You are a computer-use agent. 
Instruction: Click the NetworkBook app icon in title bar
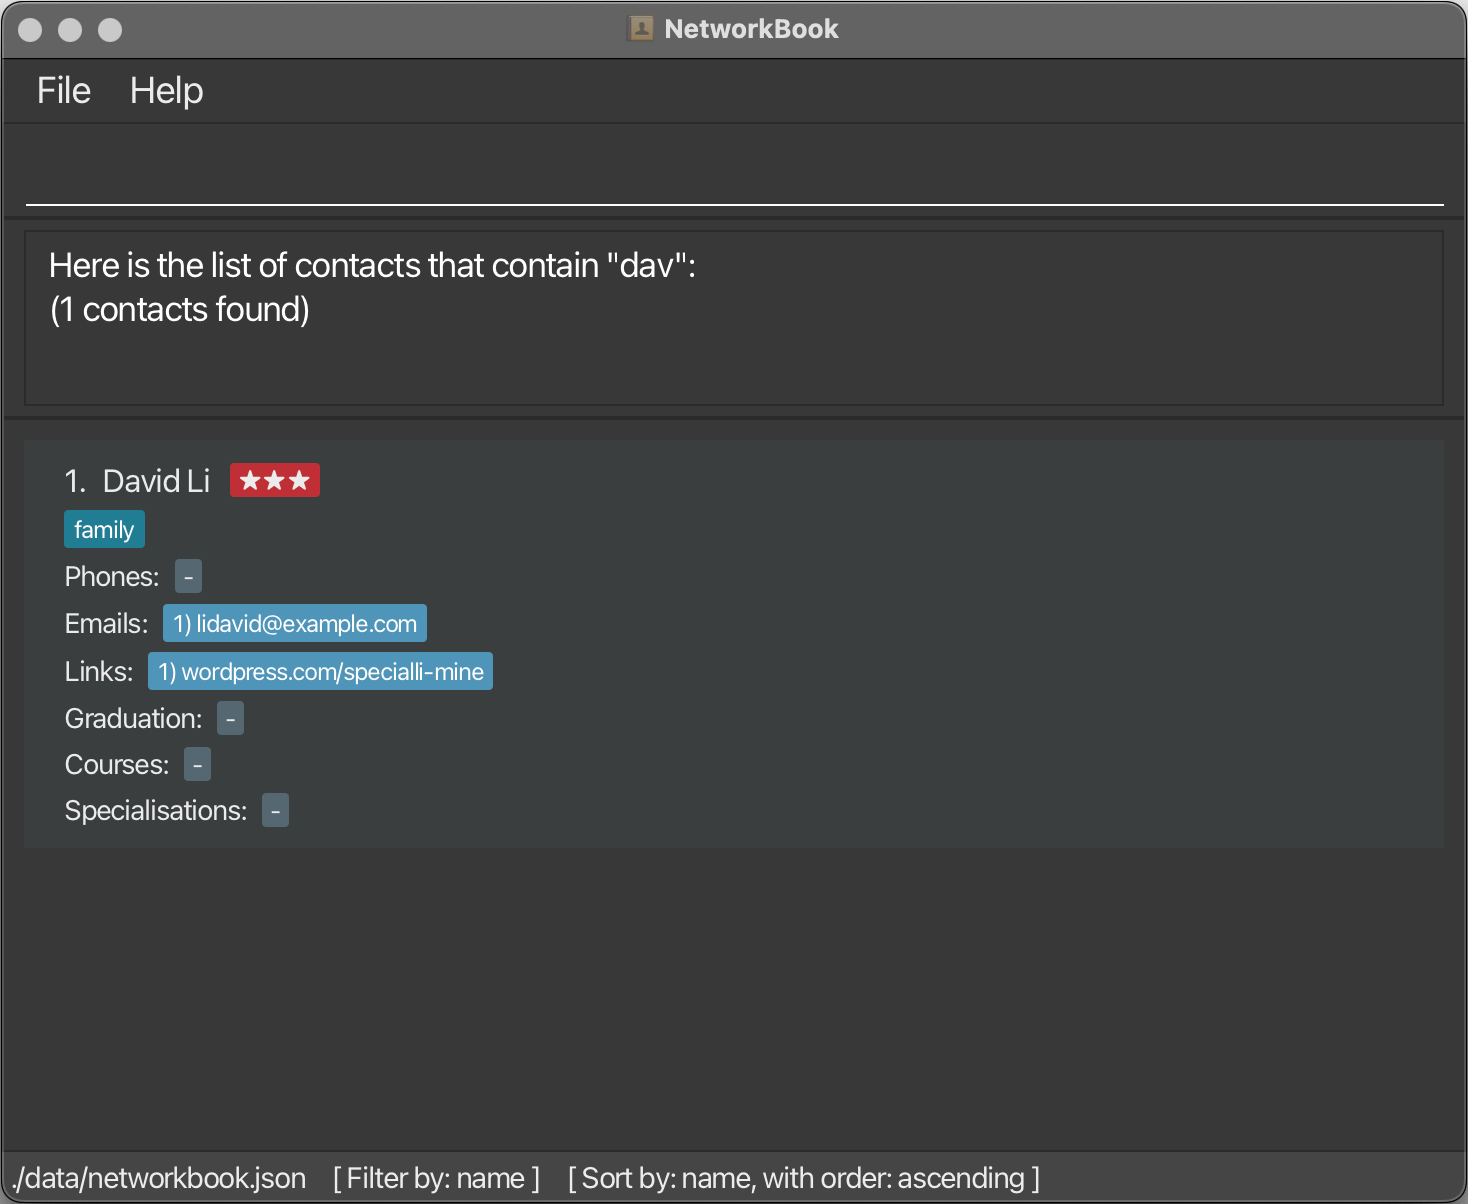[x=640, y=29]
